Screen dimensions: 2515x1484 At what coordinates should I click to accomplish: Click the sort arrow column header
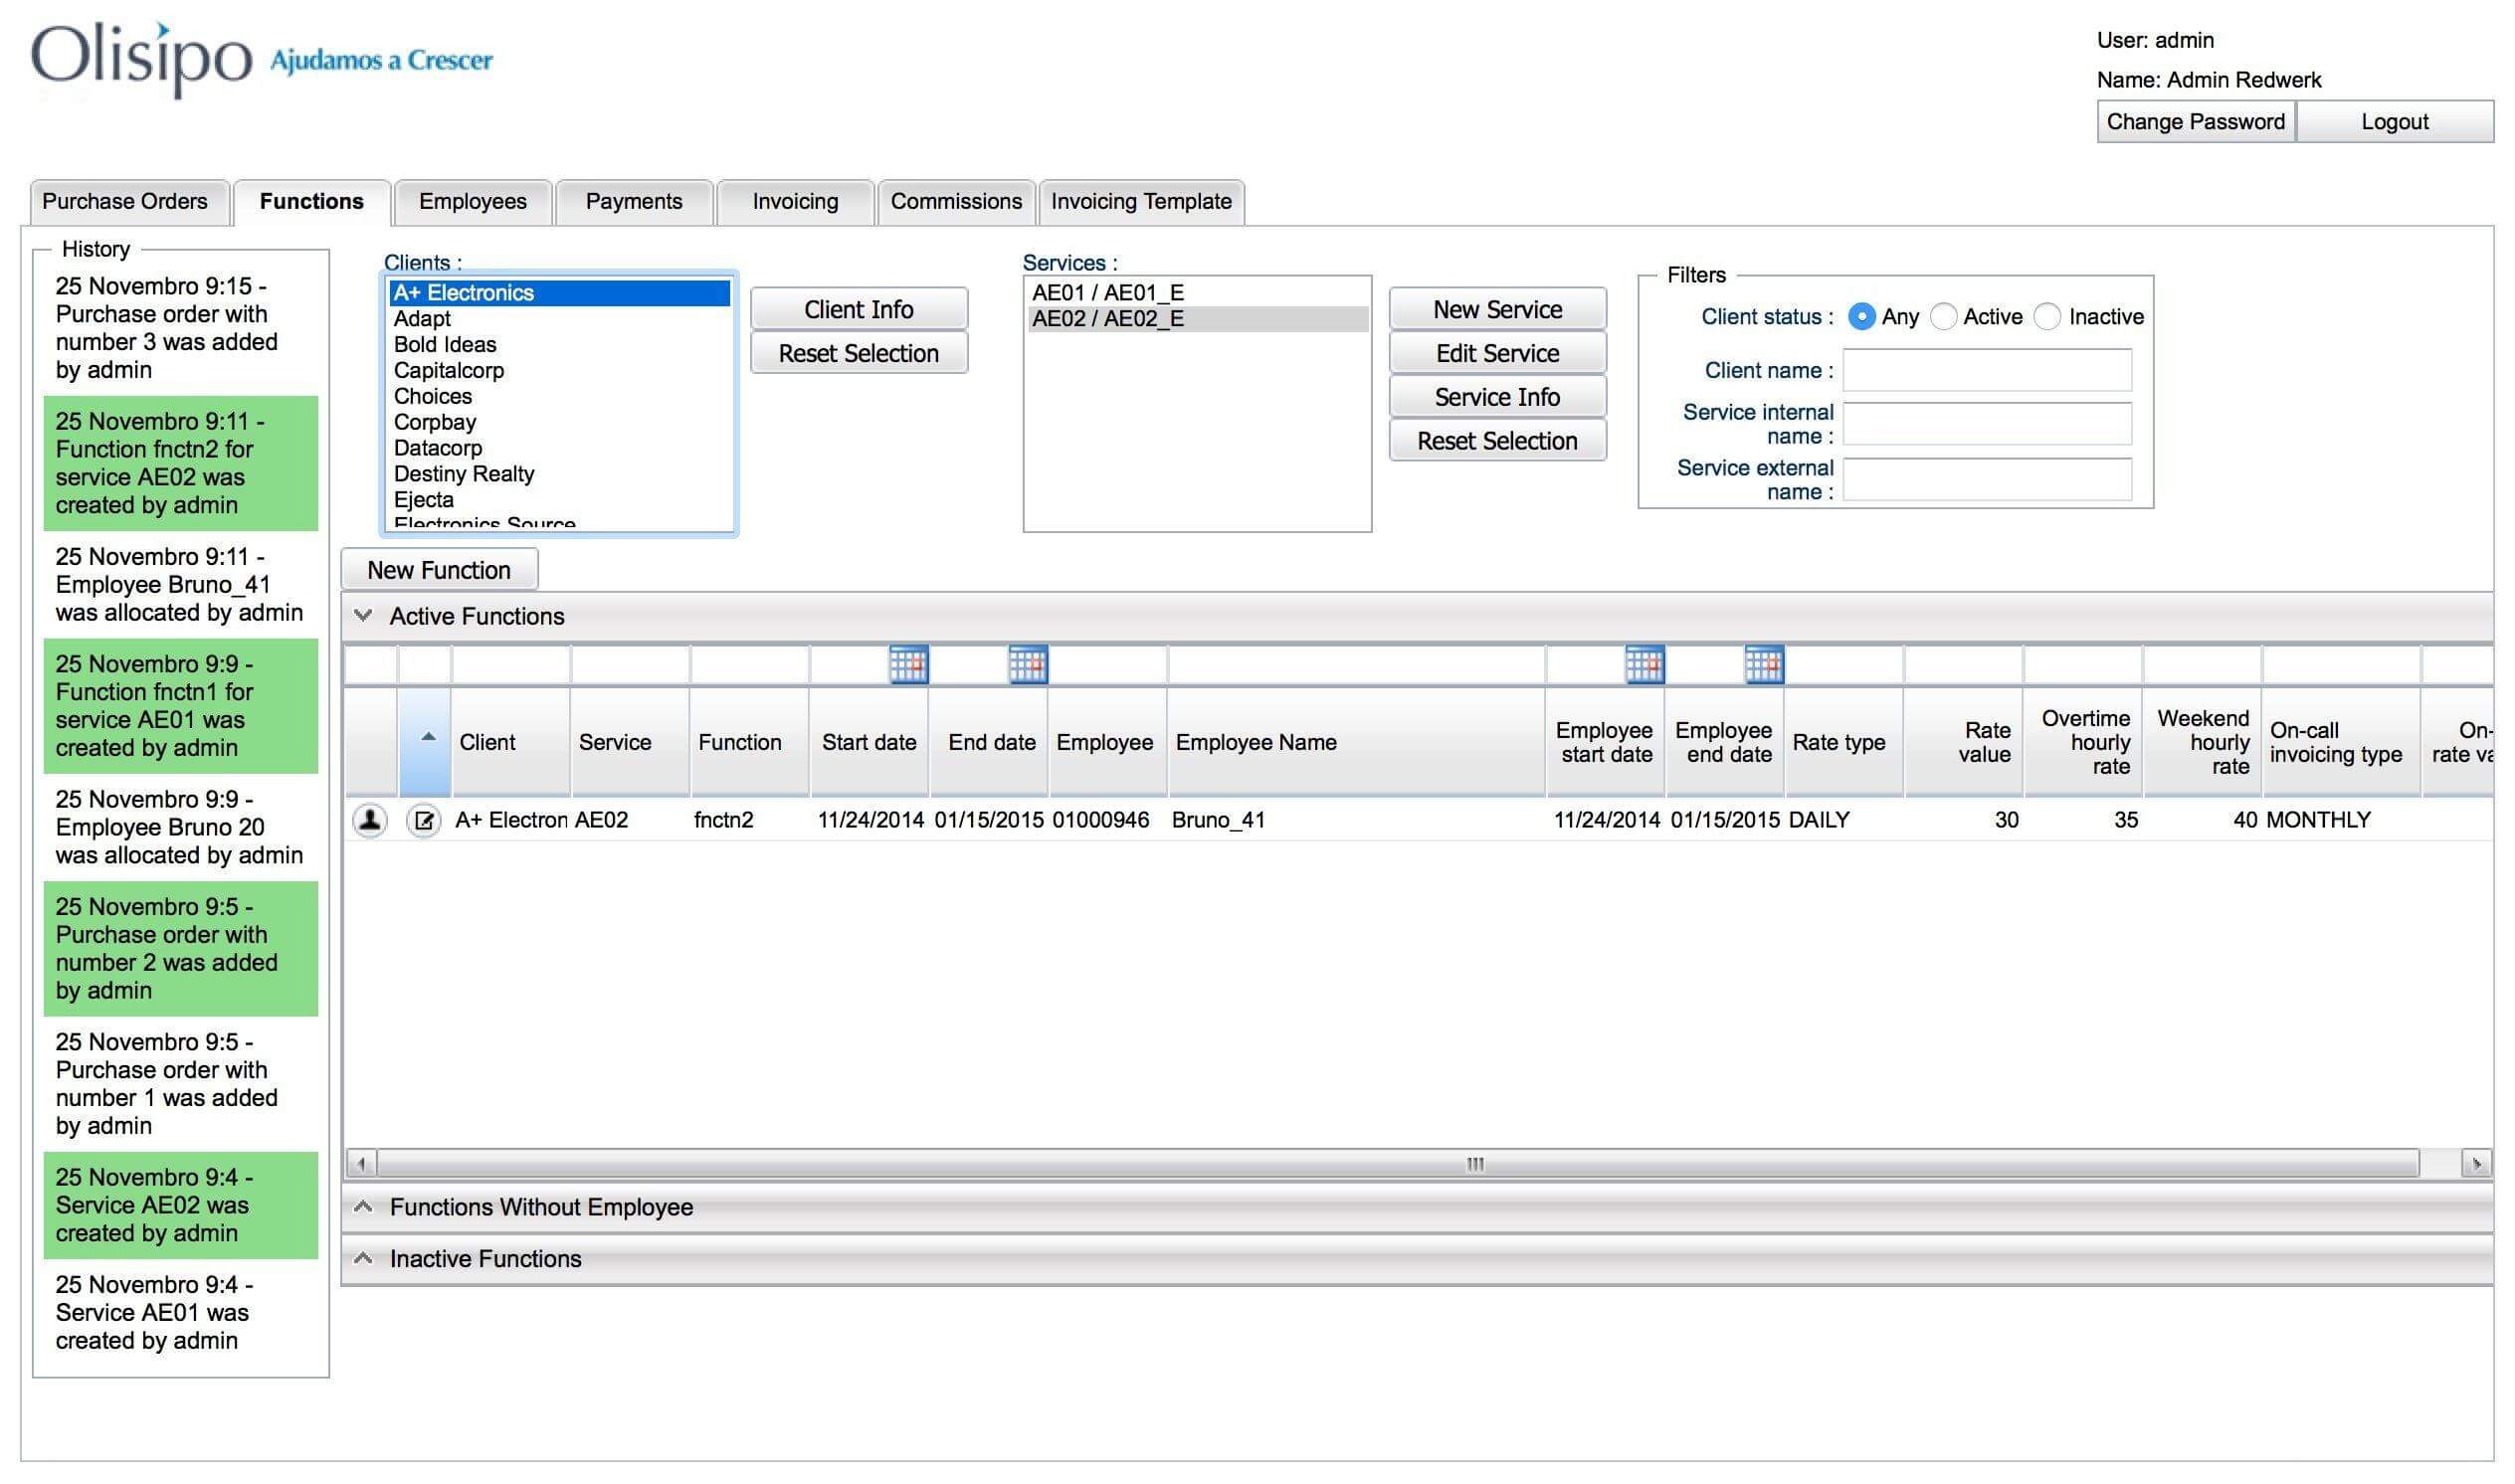(425, 742)
